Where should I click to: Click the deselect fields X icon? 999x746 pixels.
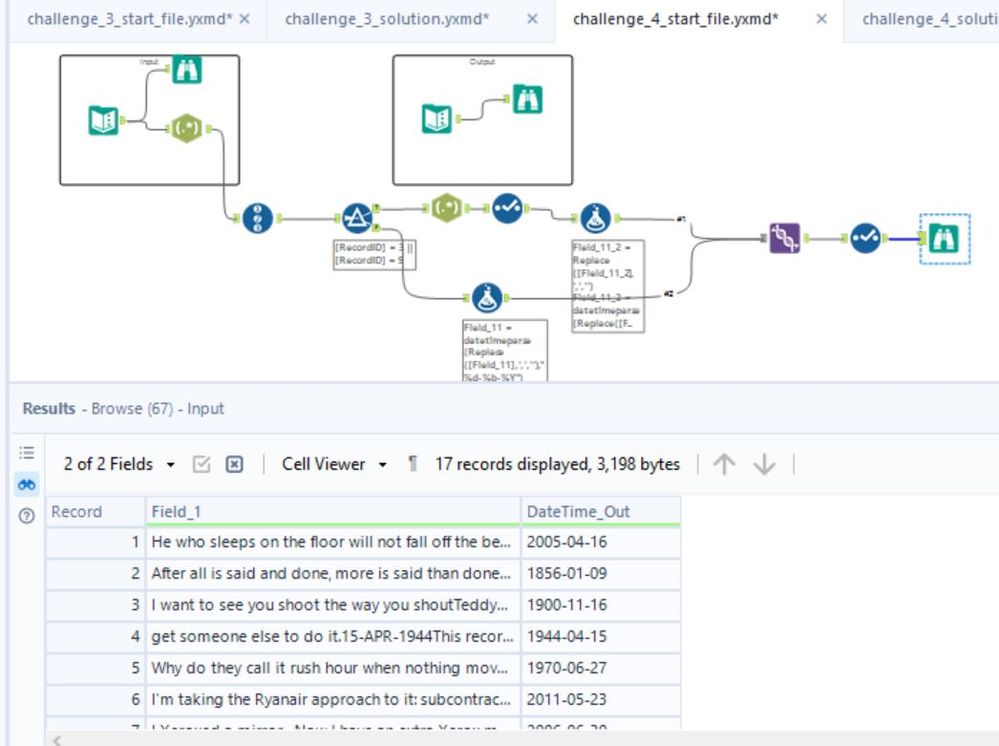coord(234,464)
